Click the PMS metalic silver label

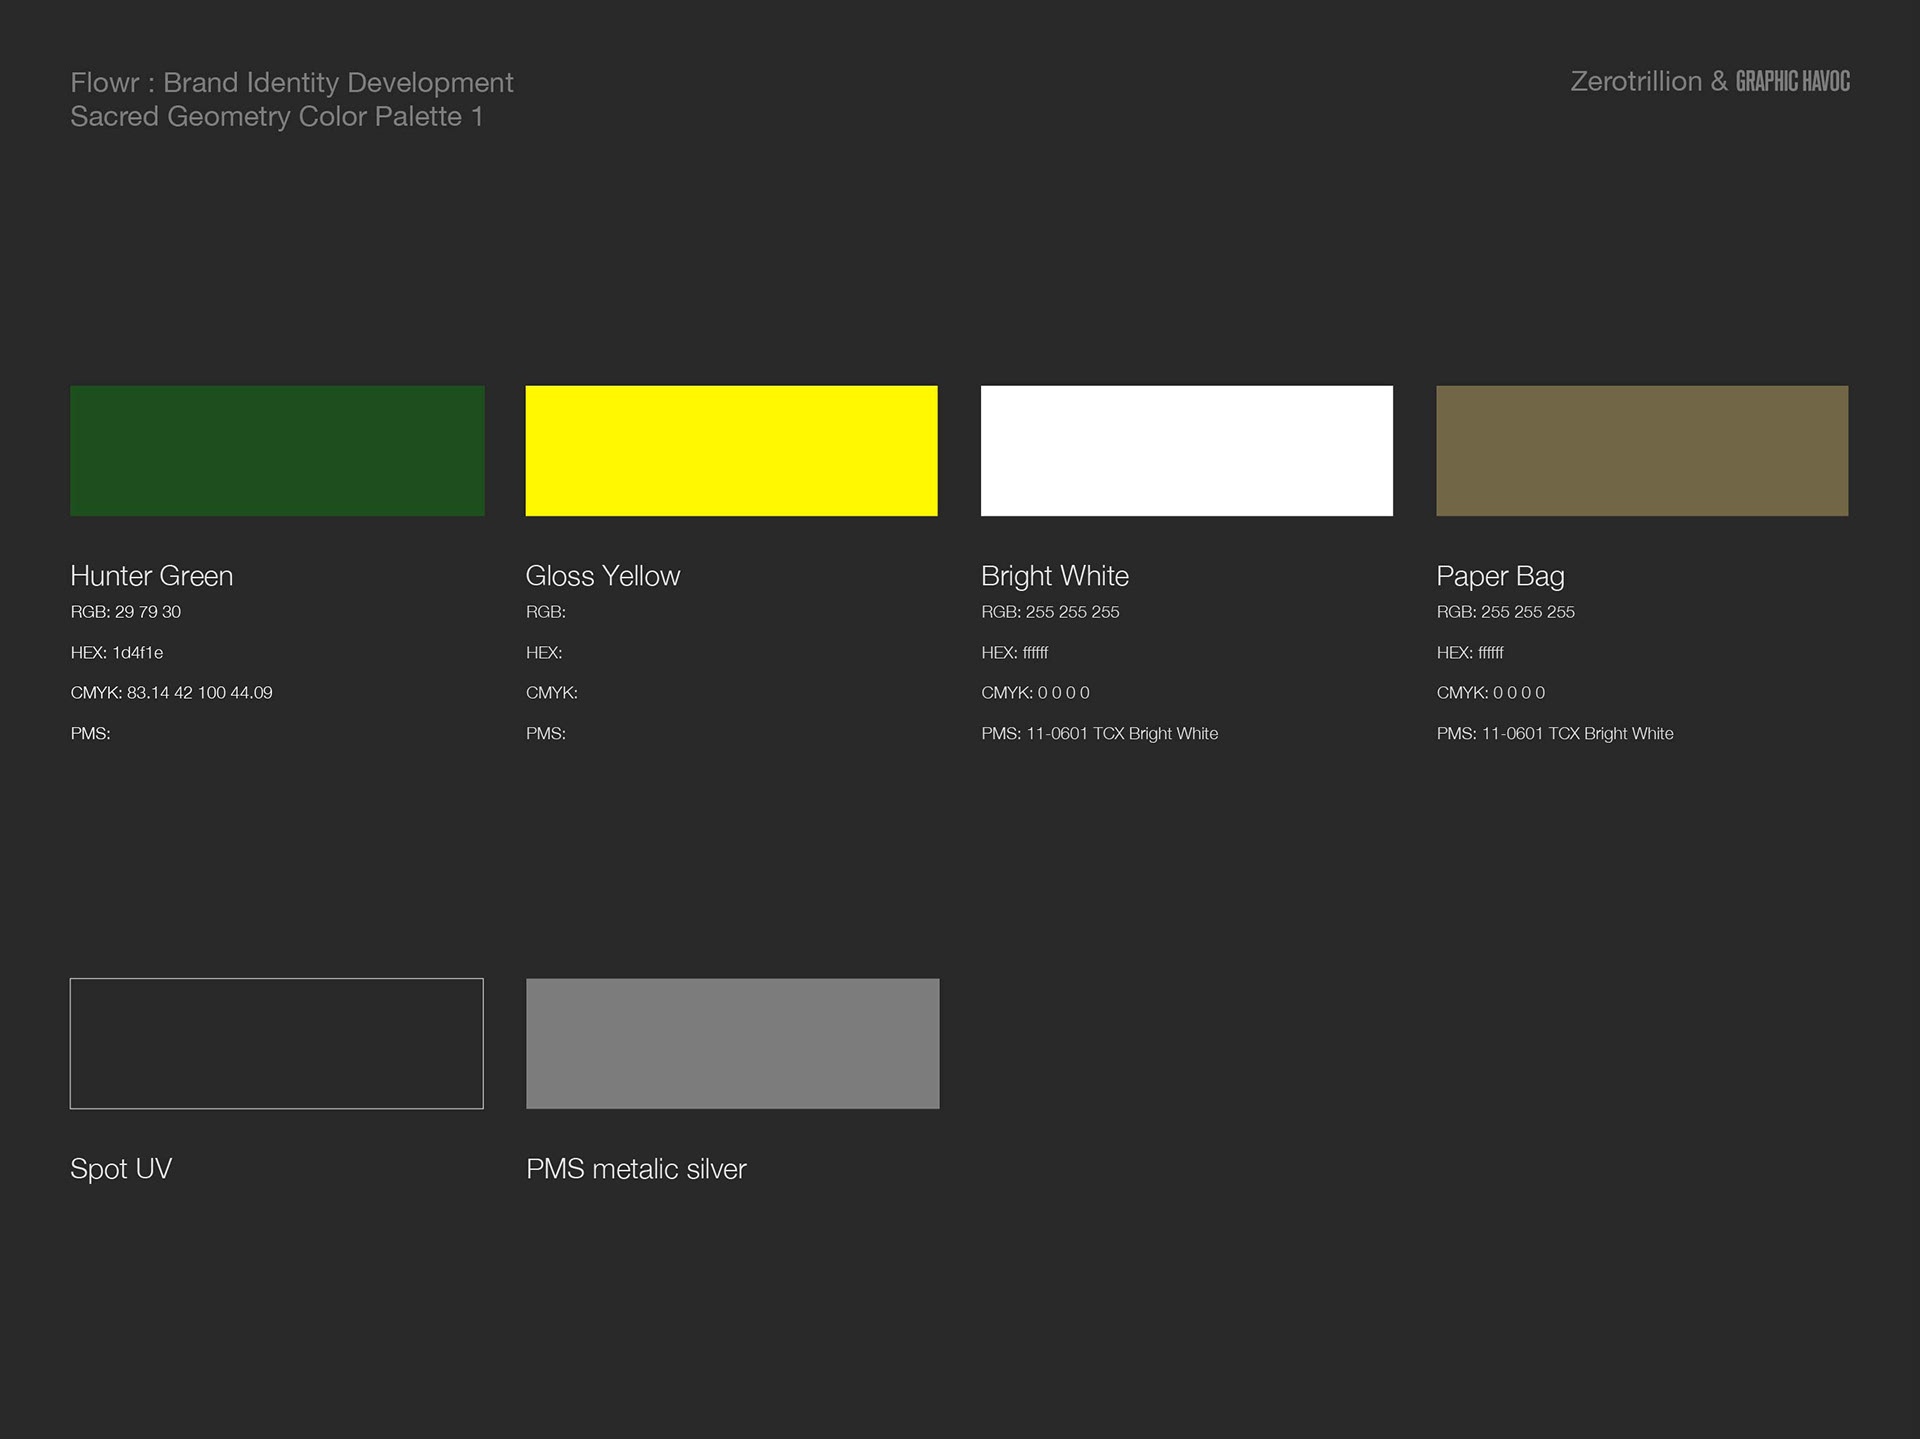point(636,1168)
